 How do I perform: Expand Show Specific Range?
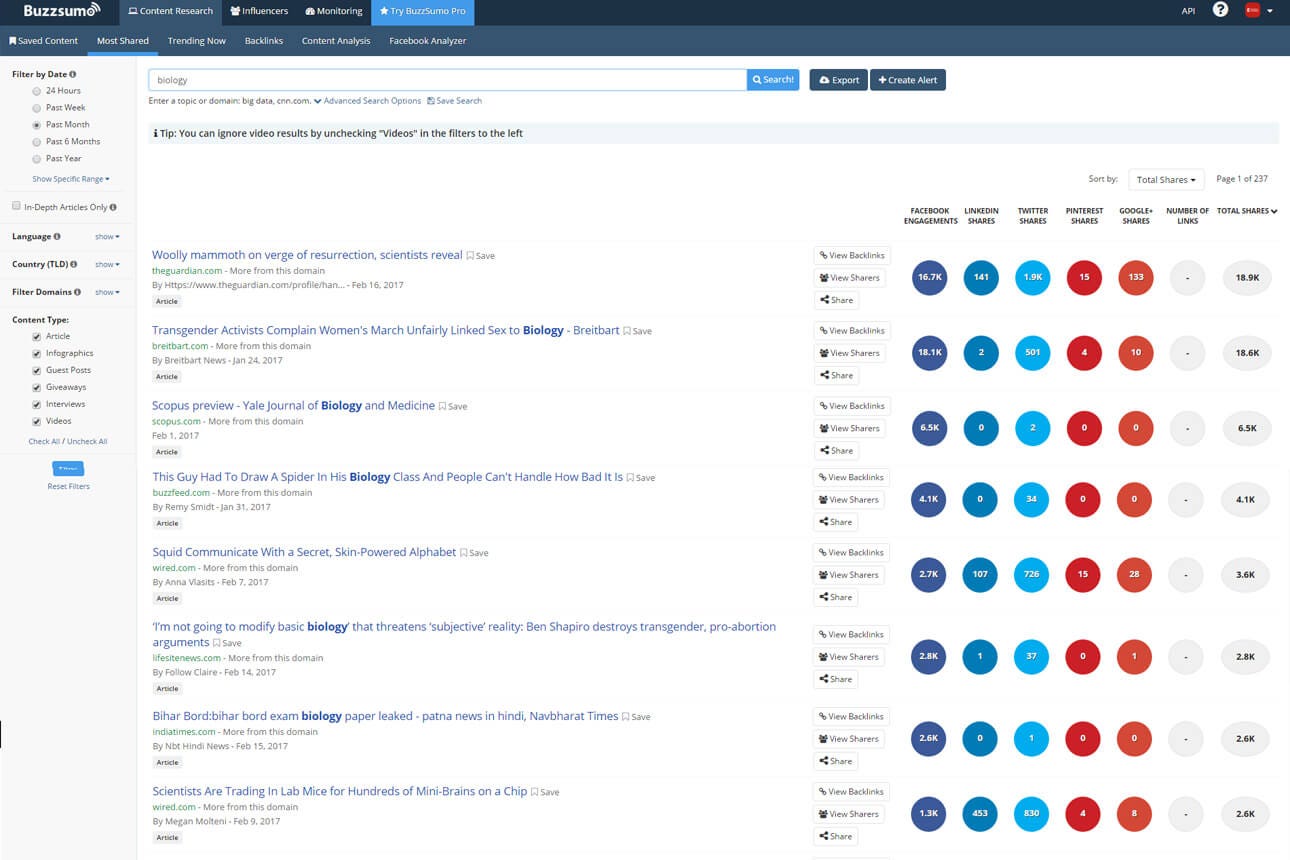point(71,179)
